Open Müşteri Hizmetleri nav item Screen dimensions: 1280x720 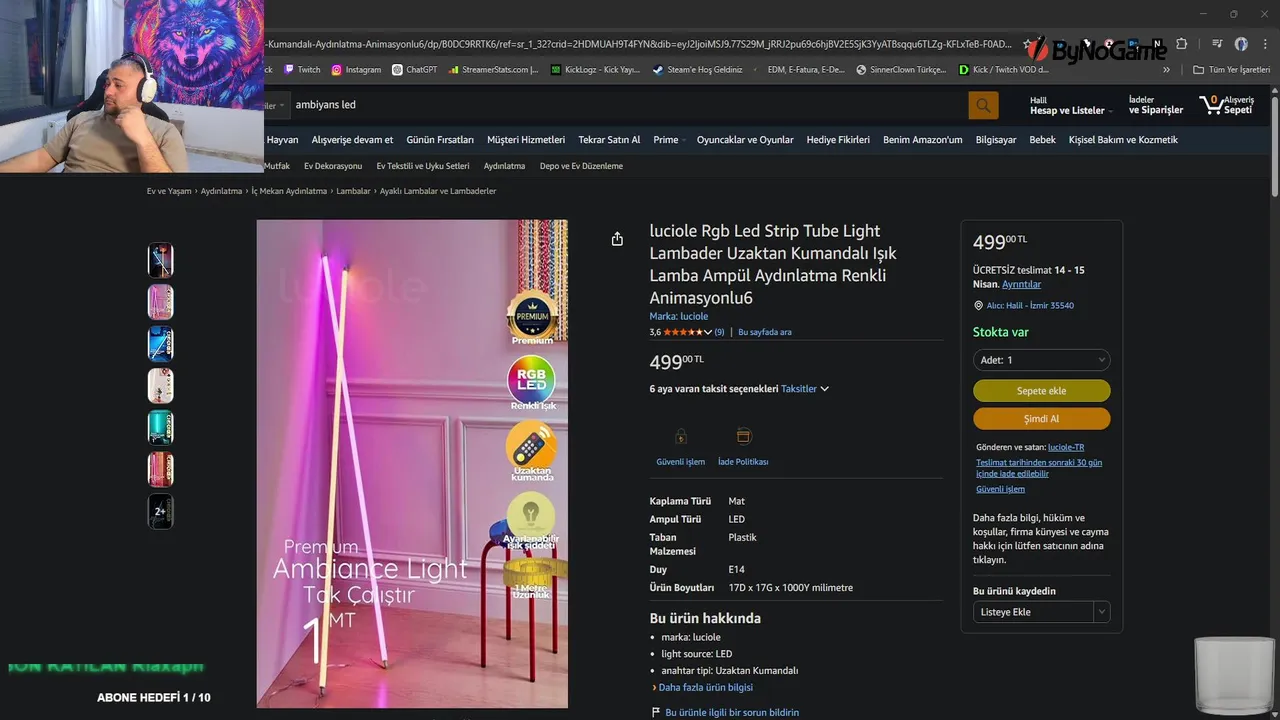click(x=526, y=140)
